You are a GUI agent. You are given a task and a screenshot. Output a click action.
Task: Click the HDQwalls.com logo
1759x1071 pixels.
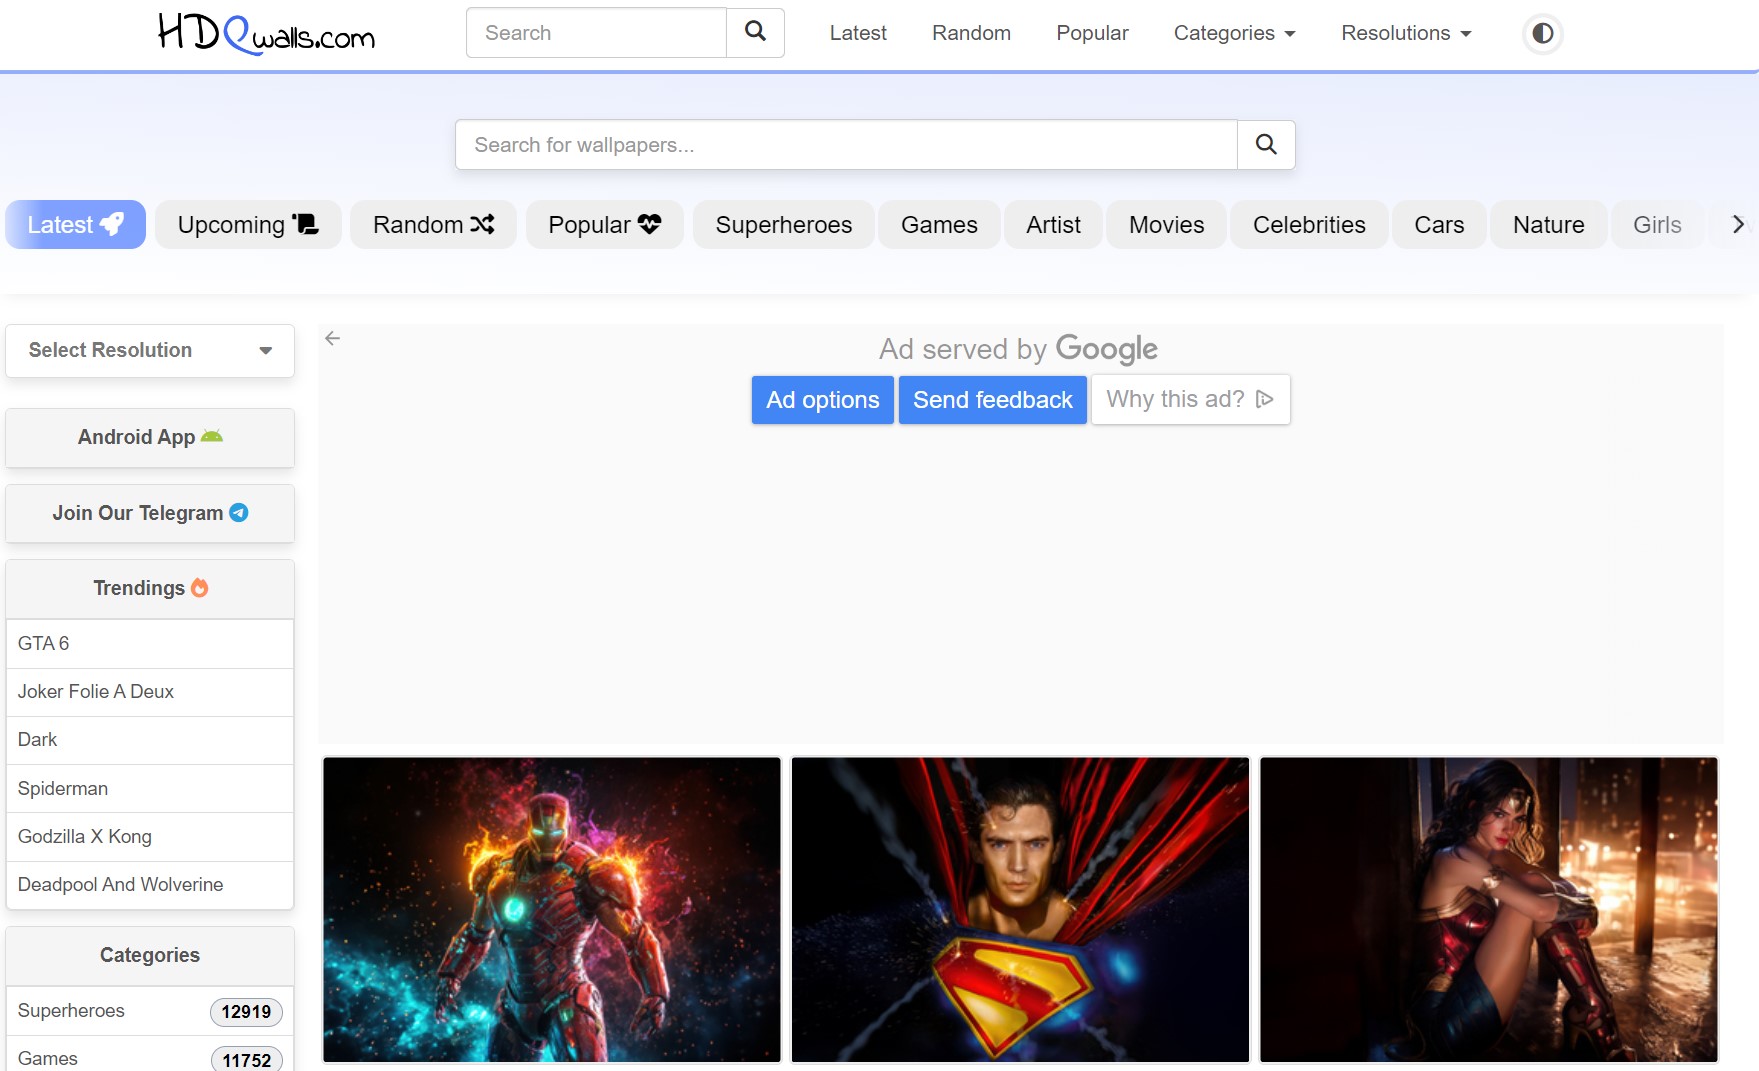click(x=267, y=33)
